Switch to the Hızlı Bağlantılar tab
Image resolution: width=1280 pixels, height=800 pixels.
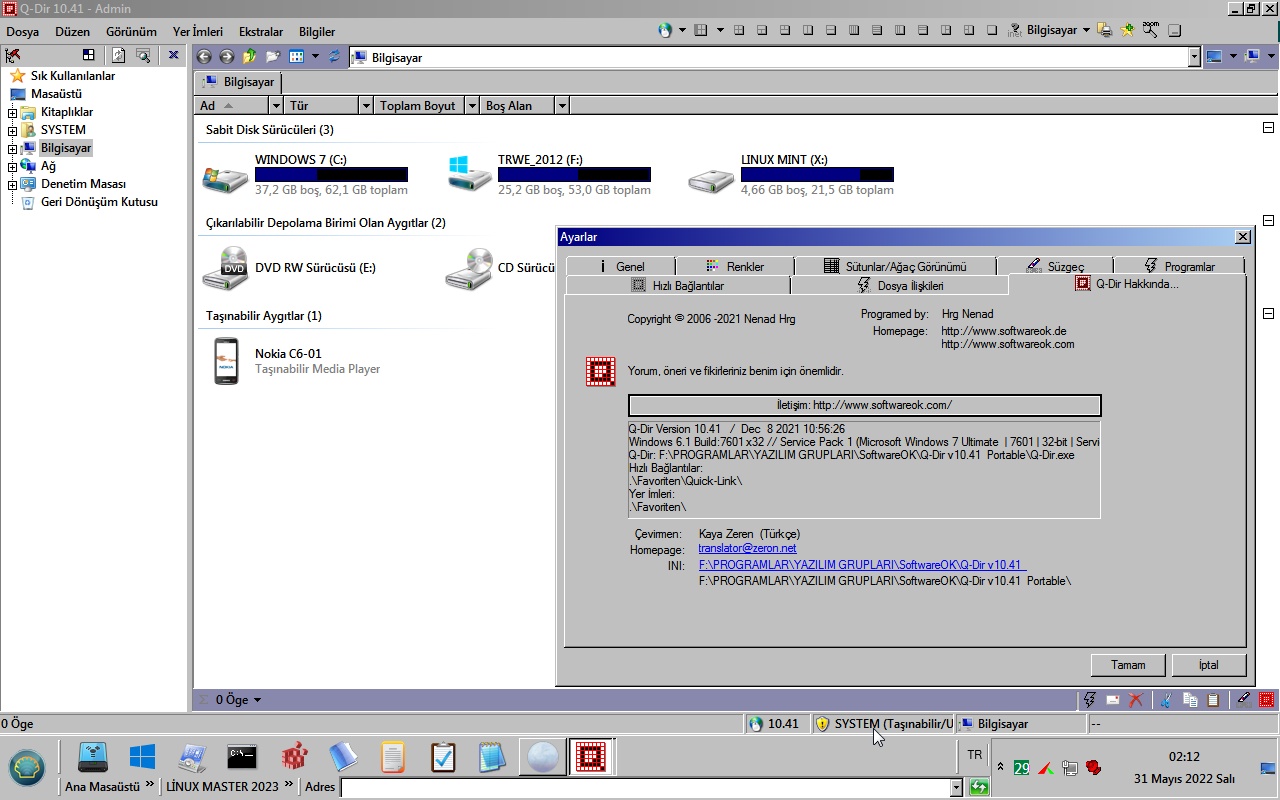[678, 285]
